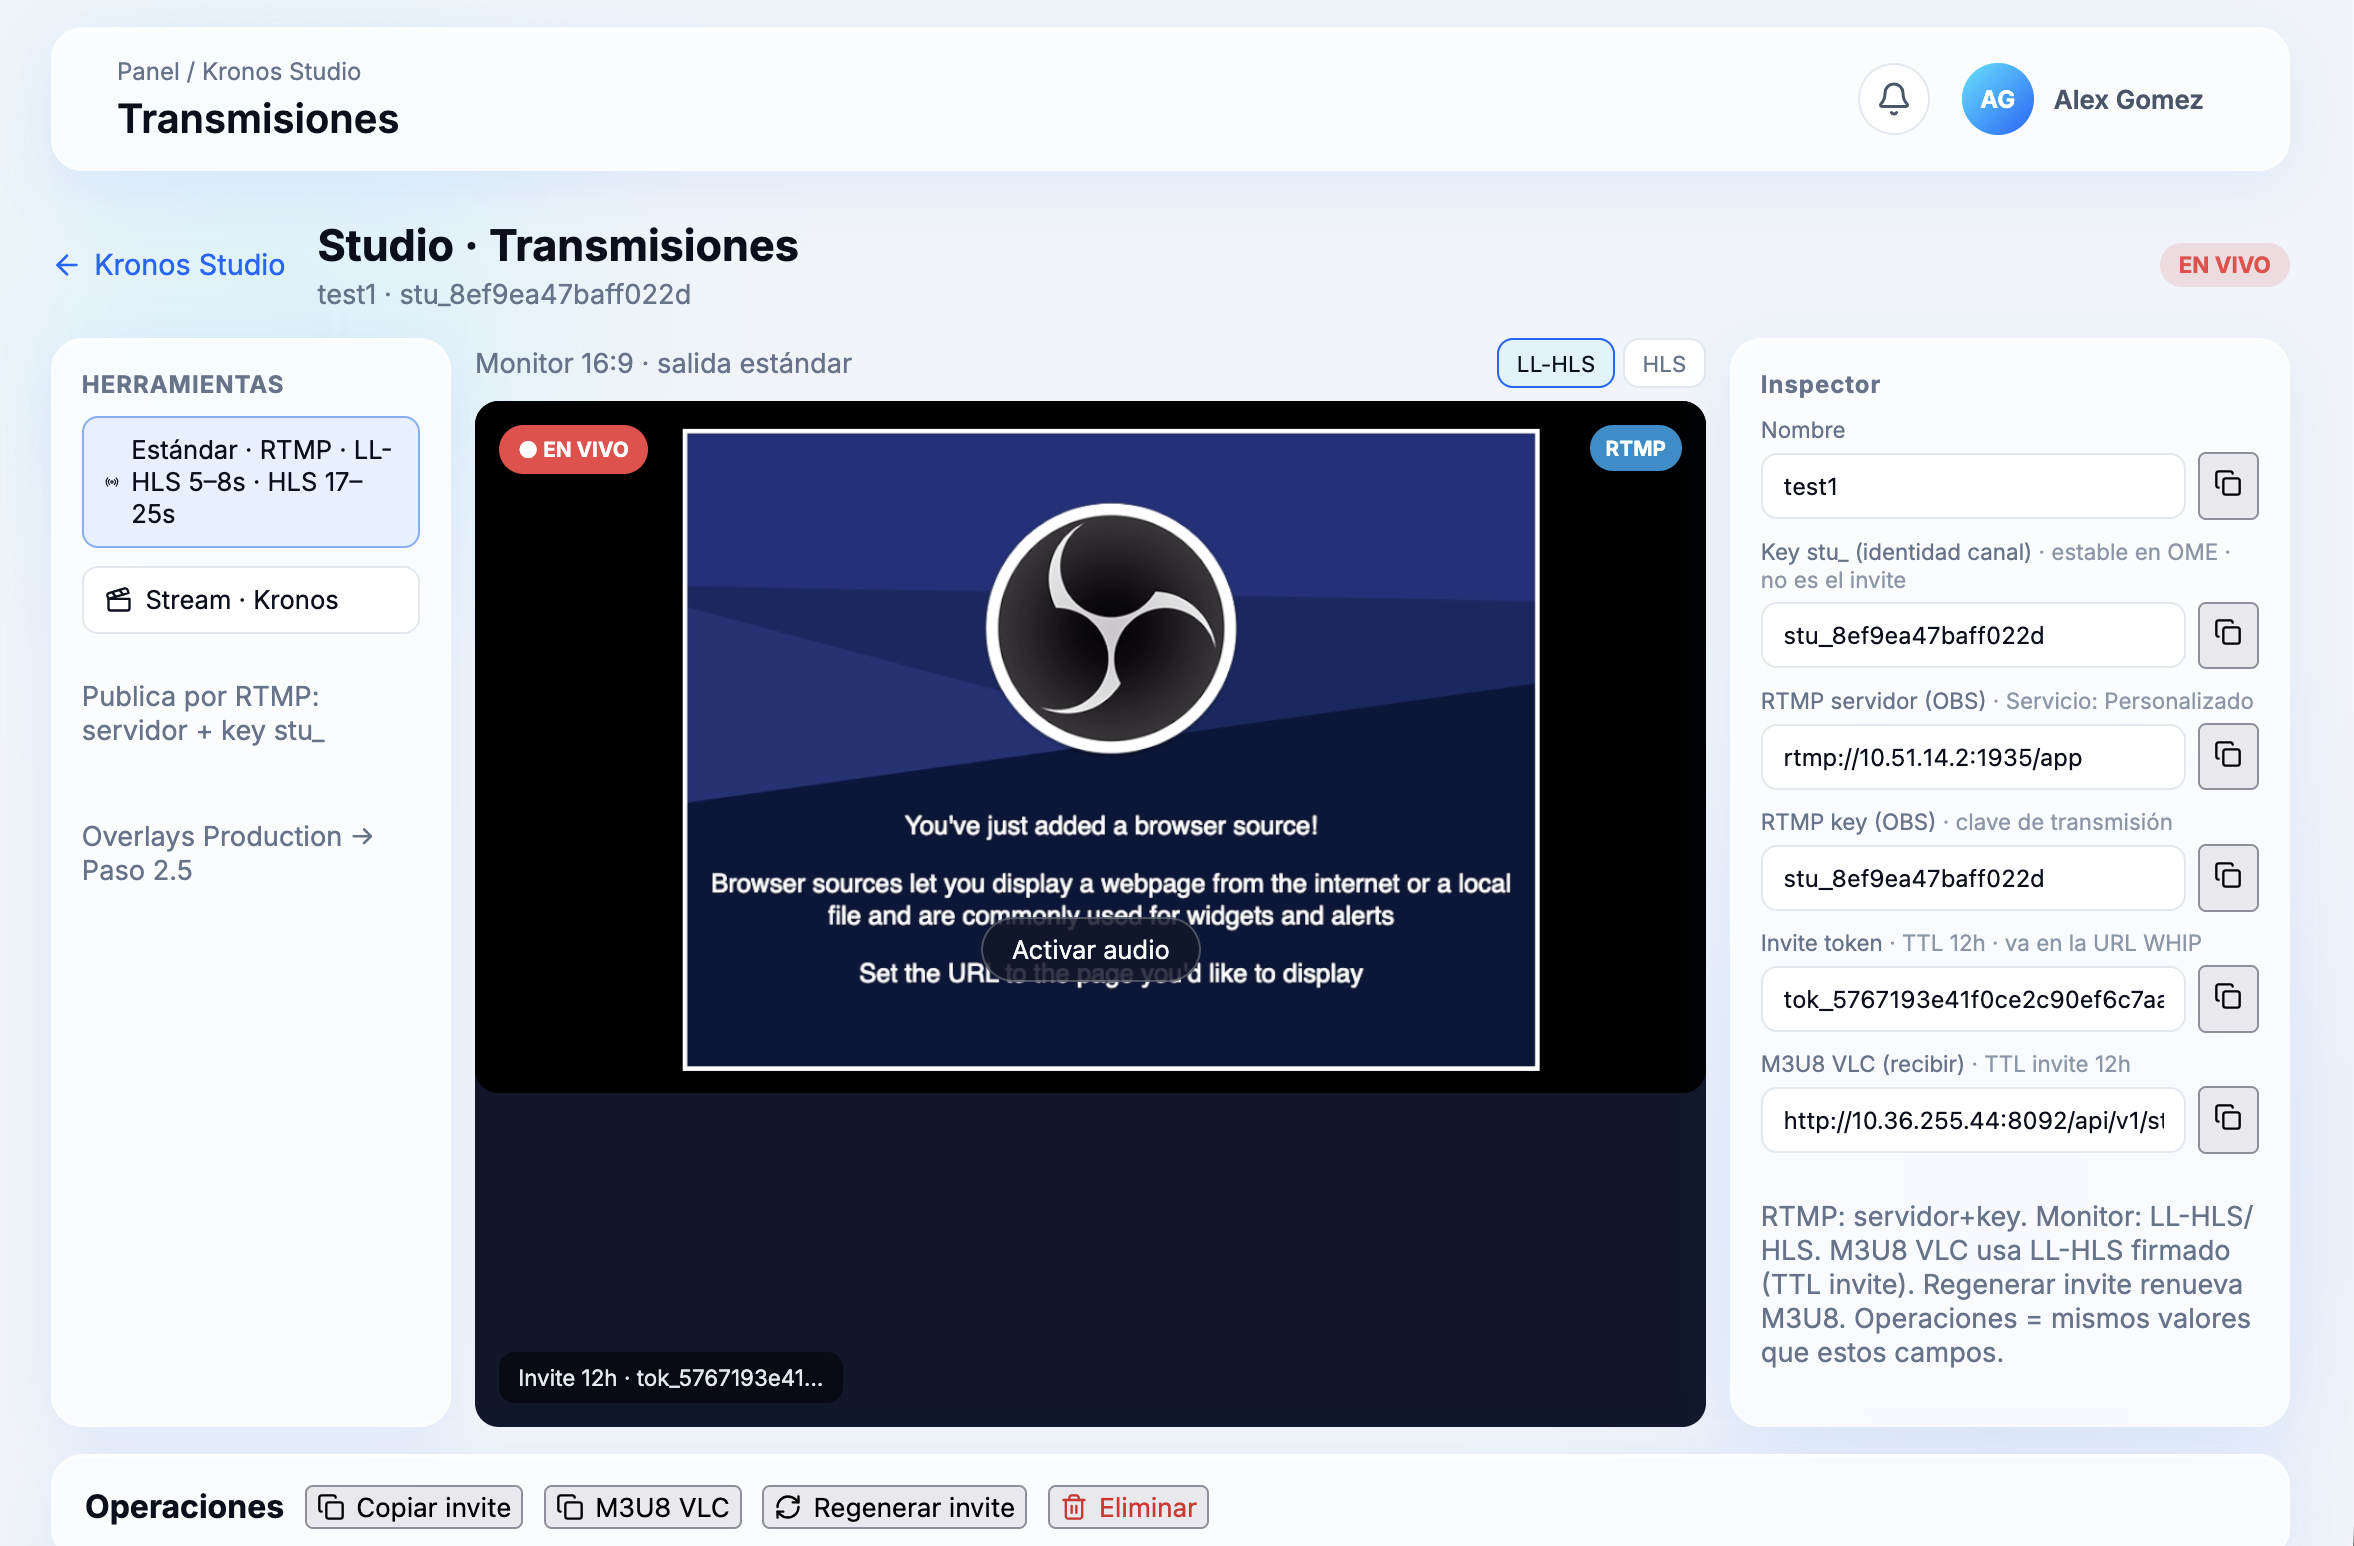Copy the Nombre test1 field
Screen dimensions: 2354x1546
(x=2227, y=486)
